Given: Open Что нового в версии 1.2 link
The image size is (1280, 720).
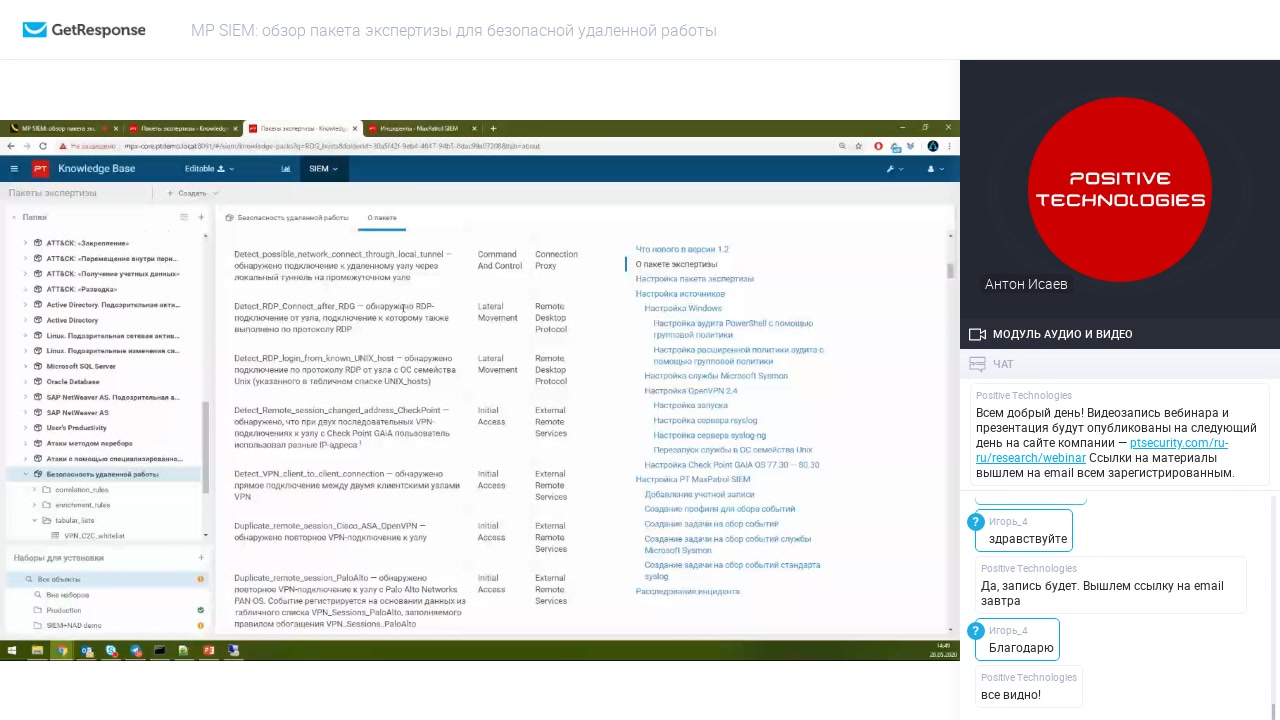Looking at the screenshot, I should [x=682, y=249].
